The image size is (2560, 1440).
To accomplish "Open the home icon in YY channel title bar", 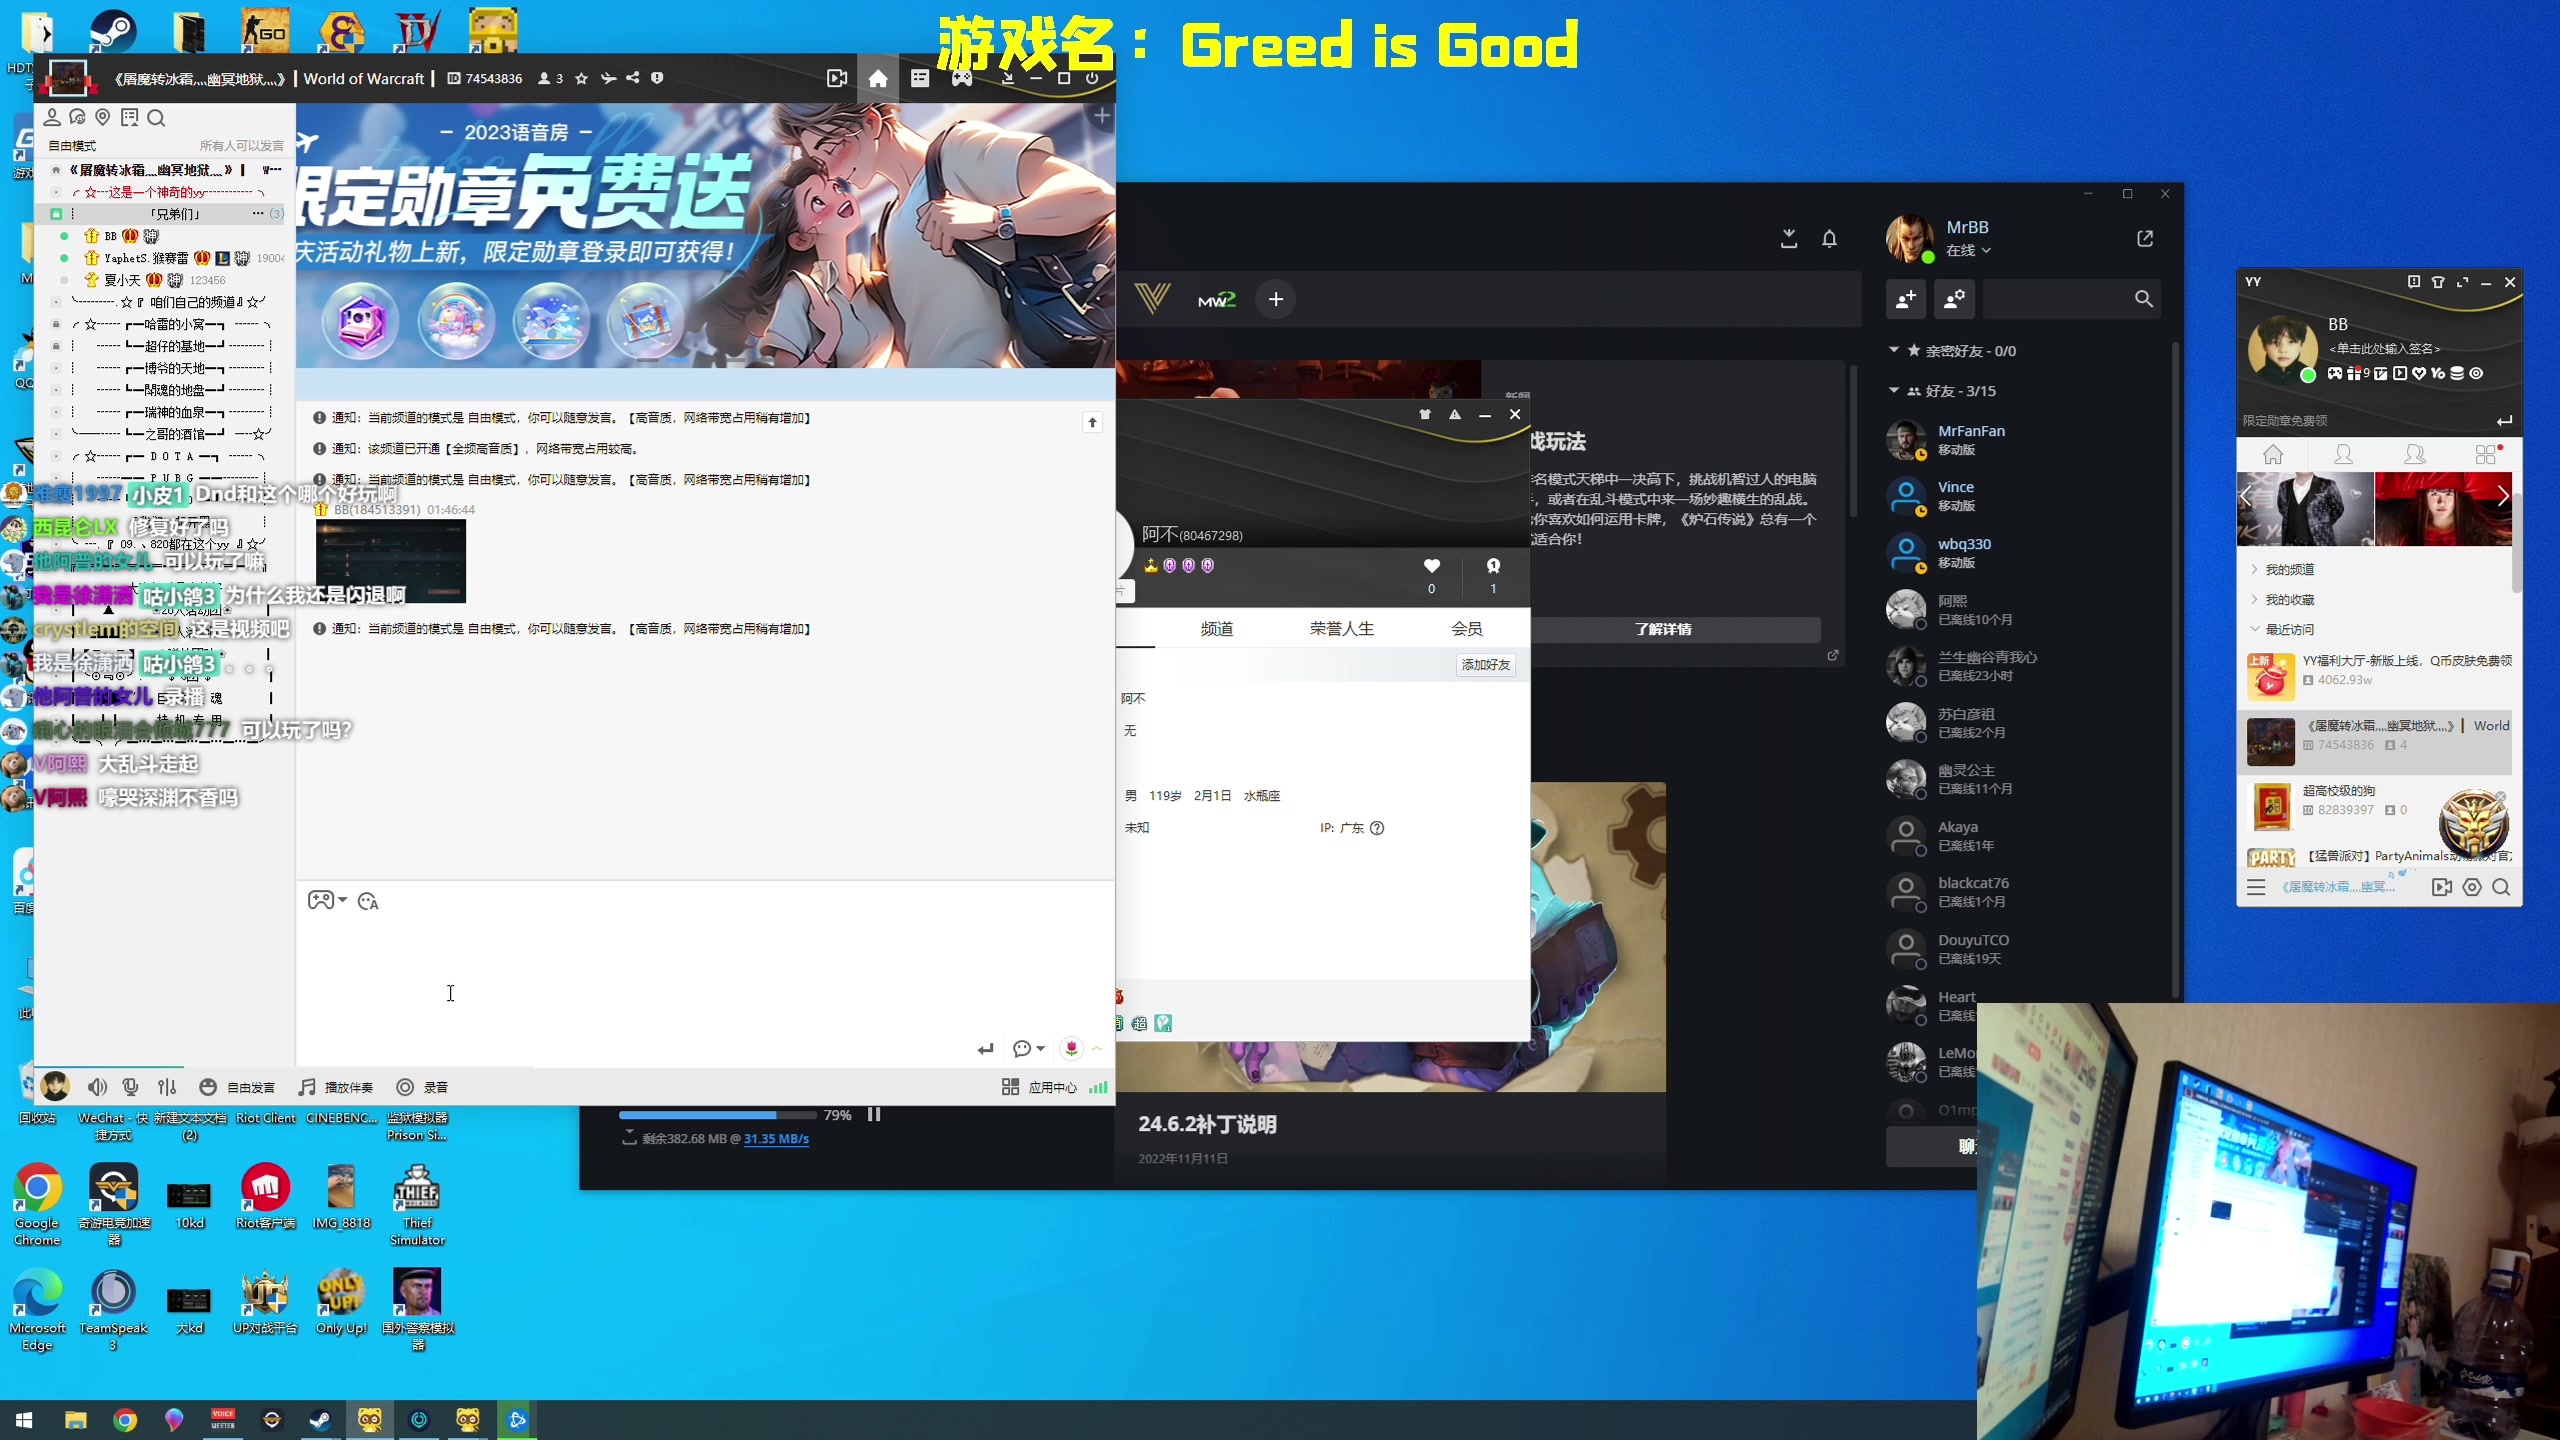I will (877, 78).
